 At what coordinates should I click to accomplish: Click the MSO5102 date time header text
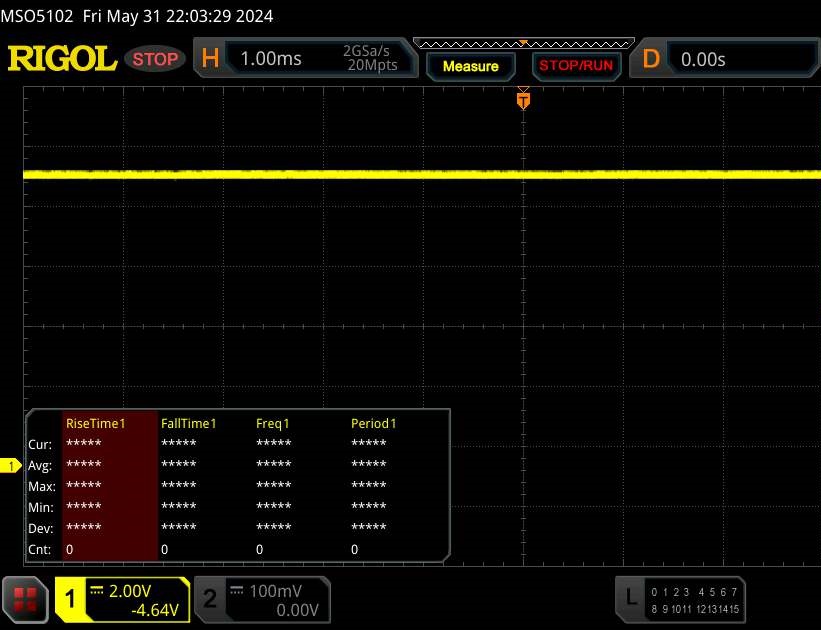pos(137,16)
